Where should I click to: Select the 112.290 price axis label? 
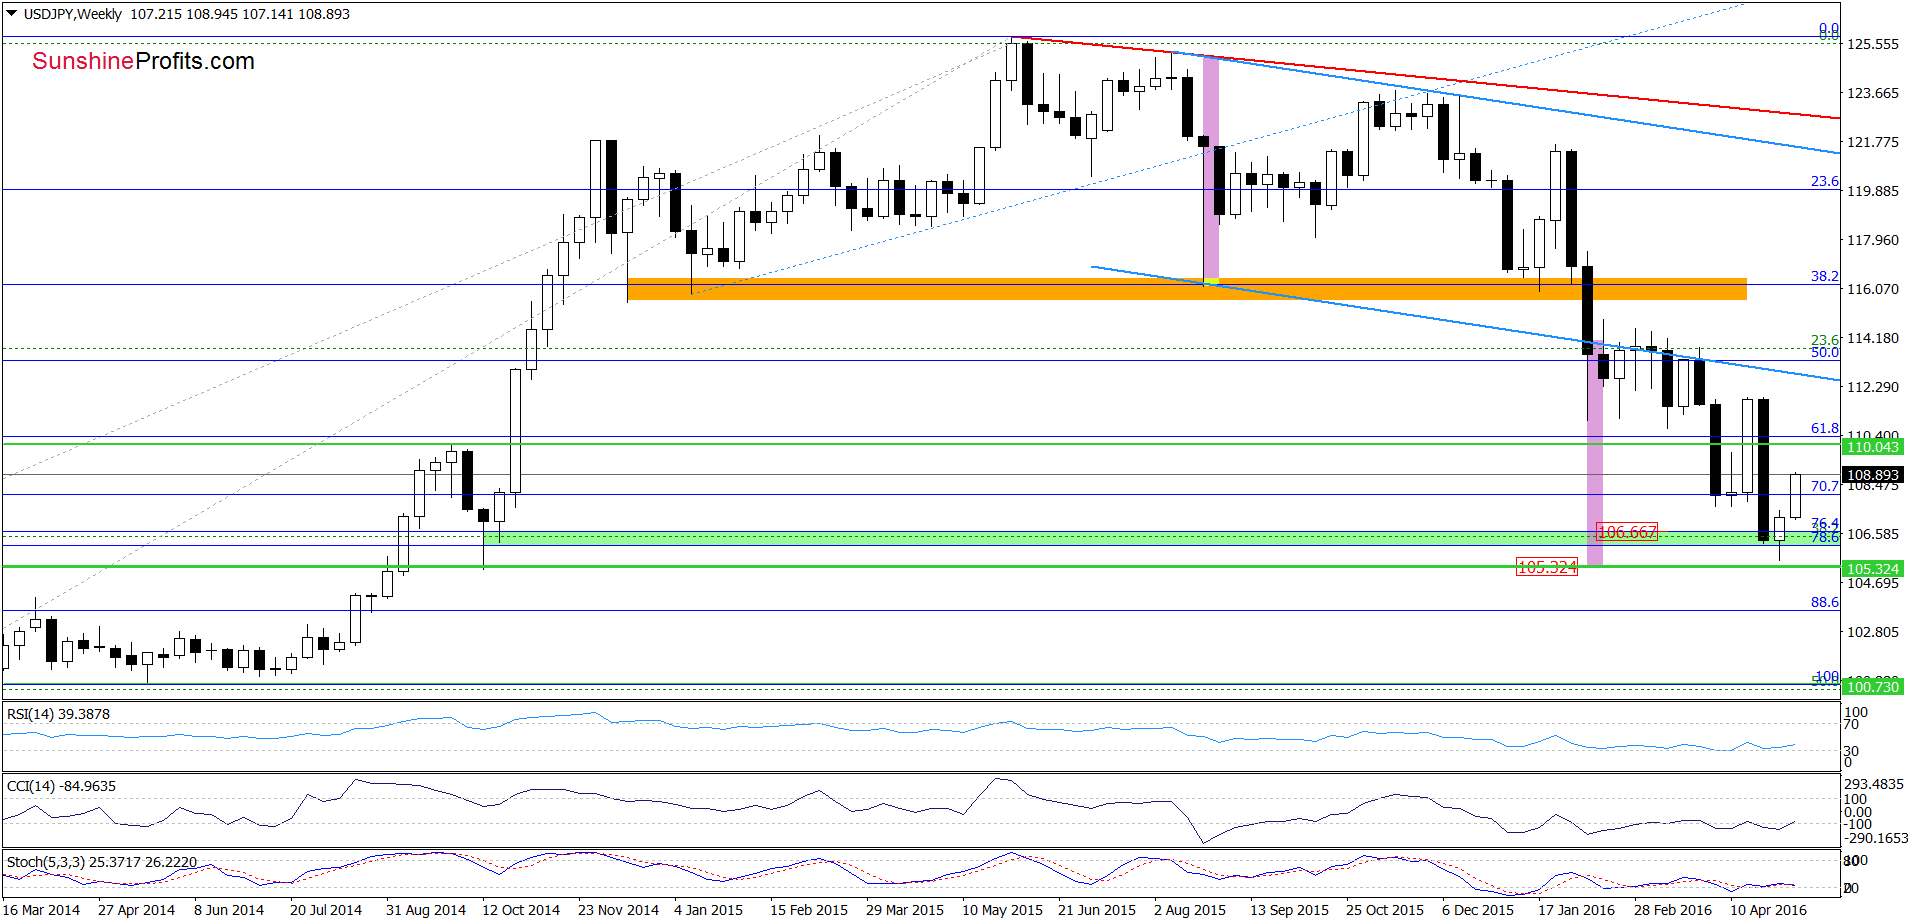[x=1872, y=387]
